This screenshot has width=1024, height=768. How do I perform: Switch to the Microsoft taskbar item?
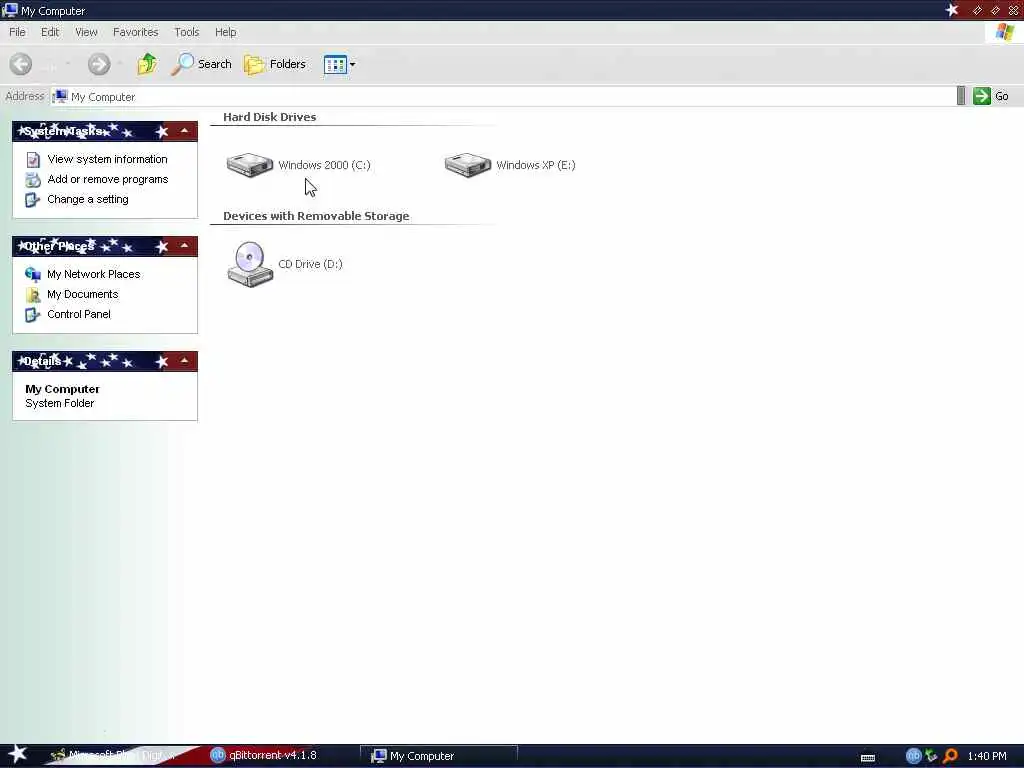[114, 755]
